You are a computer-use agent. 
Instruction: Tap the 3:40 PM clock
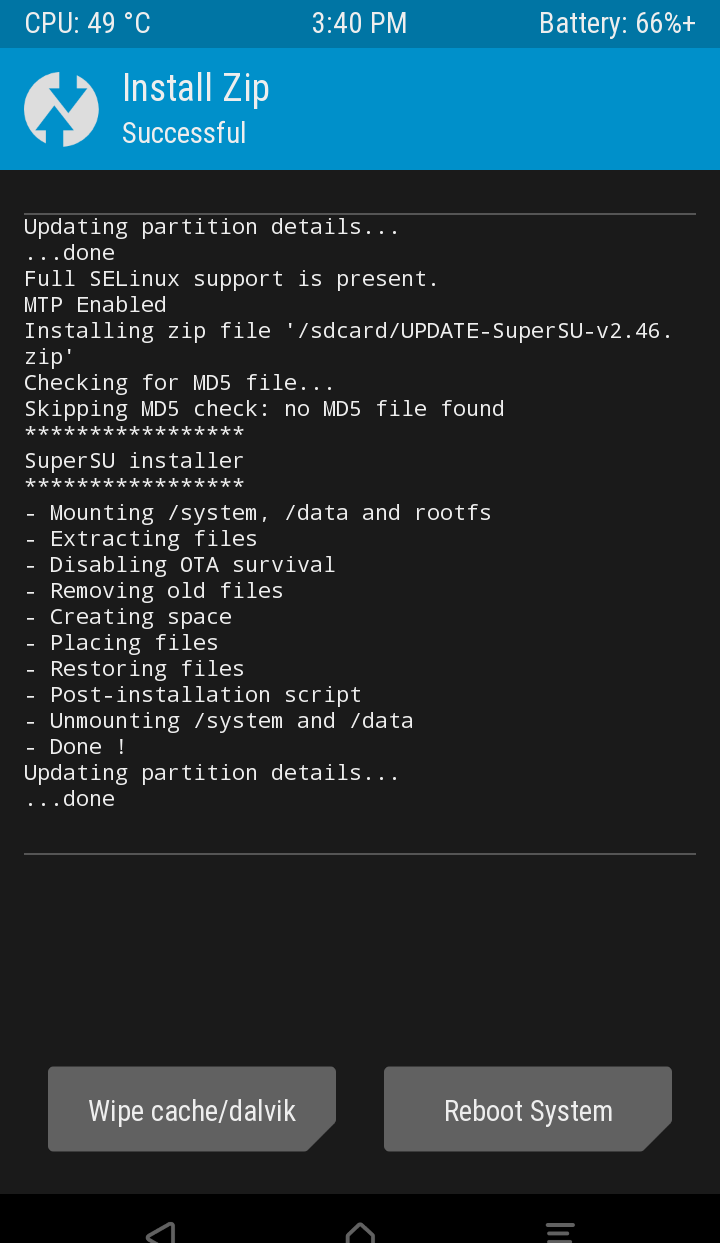tap(359, 24)
